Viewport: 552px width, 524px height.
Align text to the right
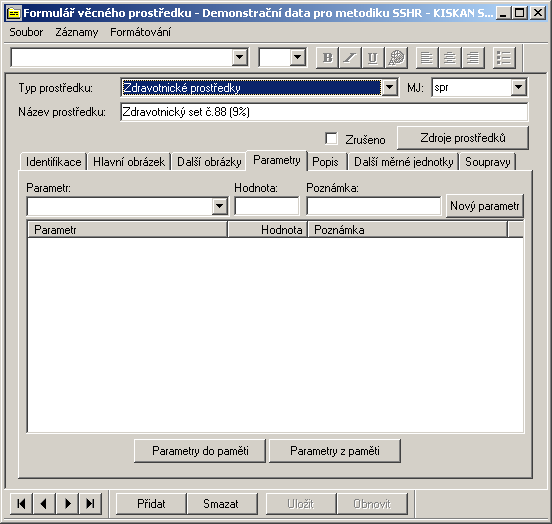pos(473,57)
